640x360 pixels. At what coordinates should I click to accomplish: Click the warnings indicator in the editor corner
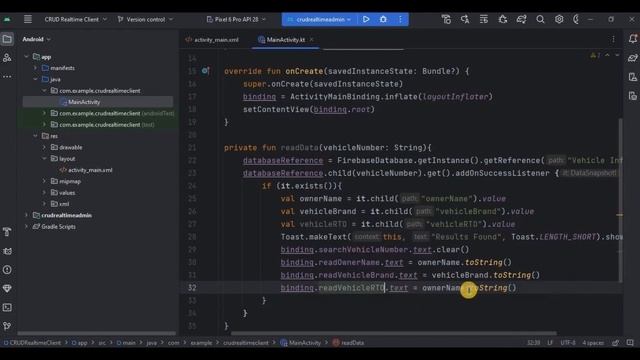(x=595, y=55)
